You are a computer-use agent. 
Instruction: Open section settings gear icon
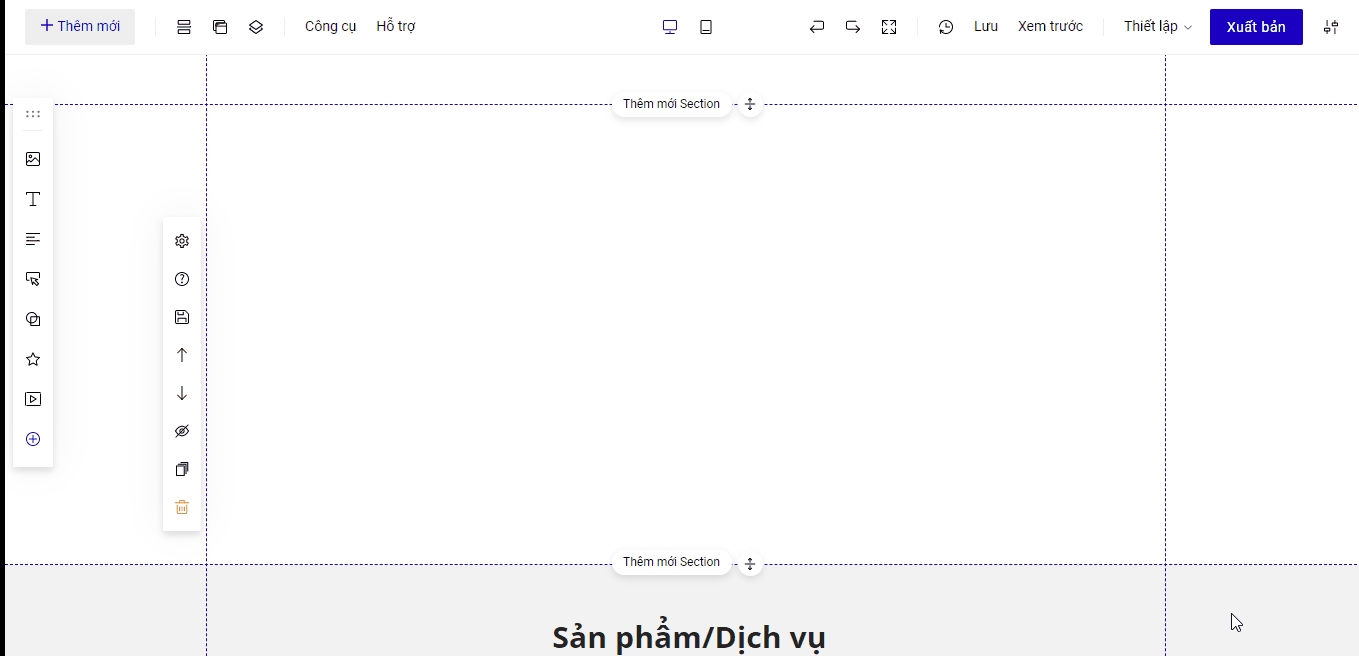pyautogui.click(x=182, y=241)
